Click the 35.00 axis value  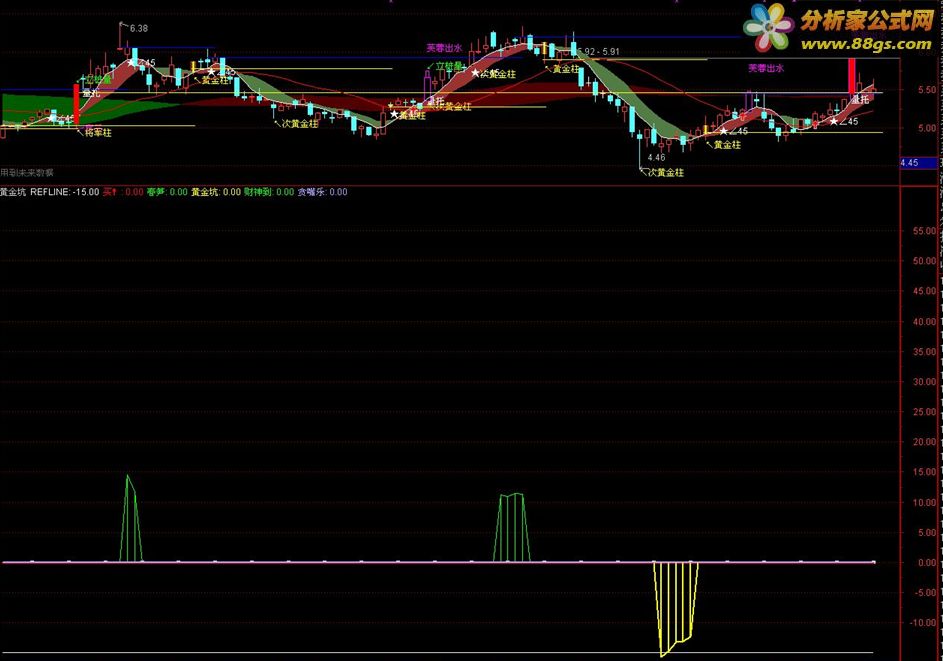(924, 352)
